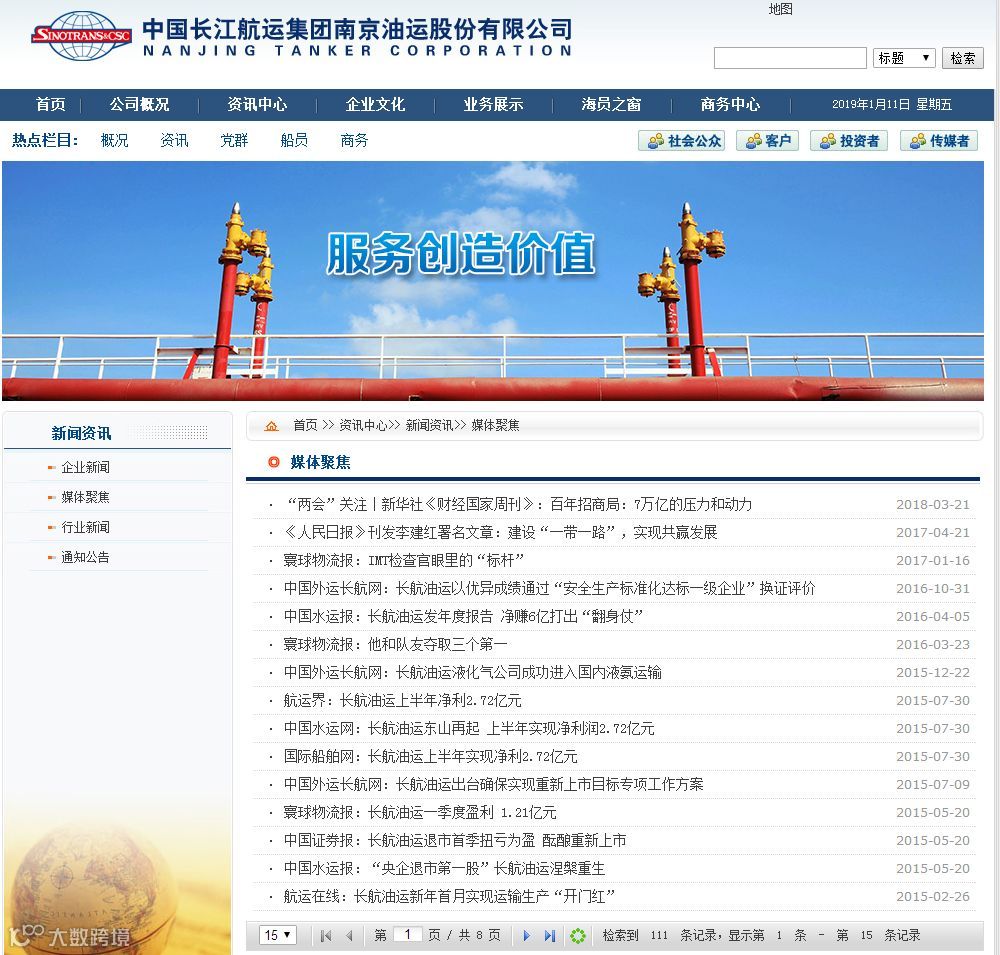Click the search text field
This screenshot has width=1000, height=955.
[790, 58]
